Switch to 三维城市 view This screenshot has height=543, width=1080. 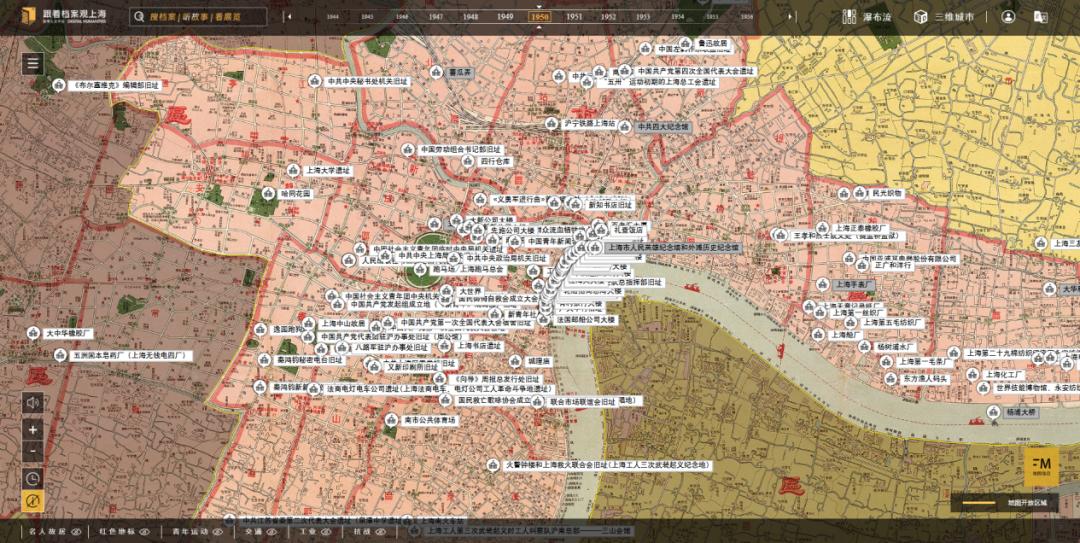click(943, 17)
